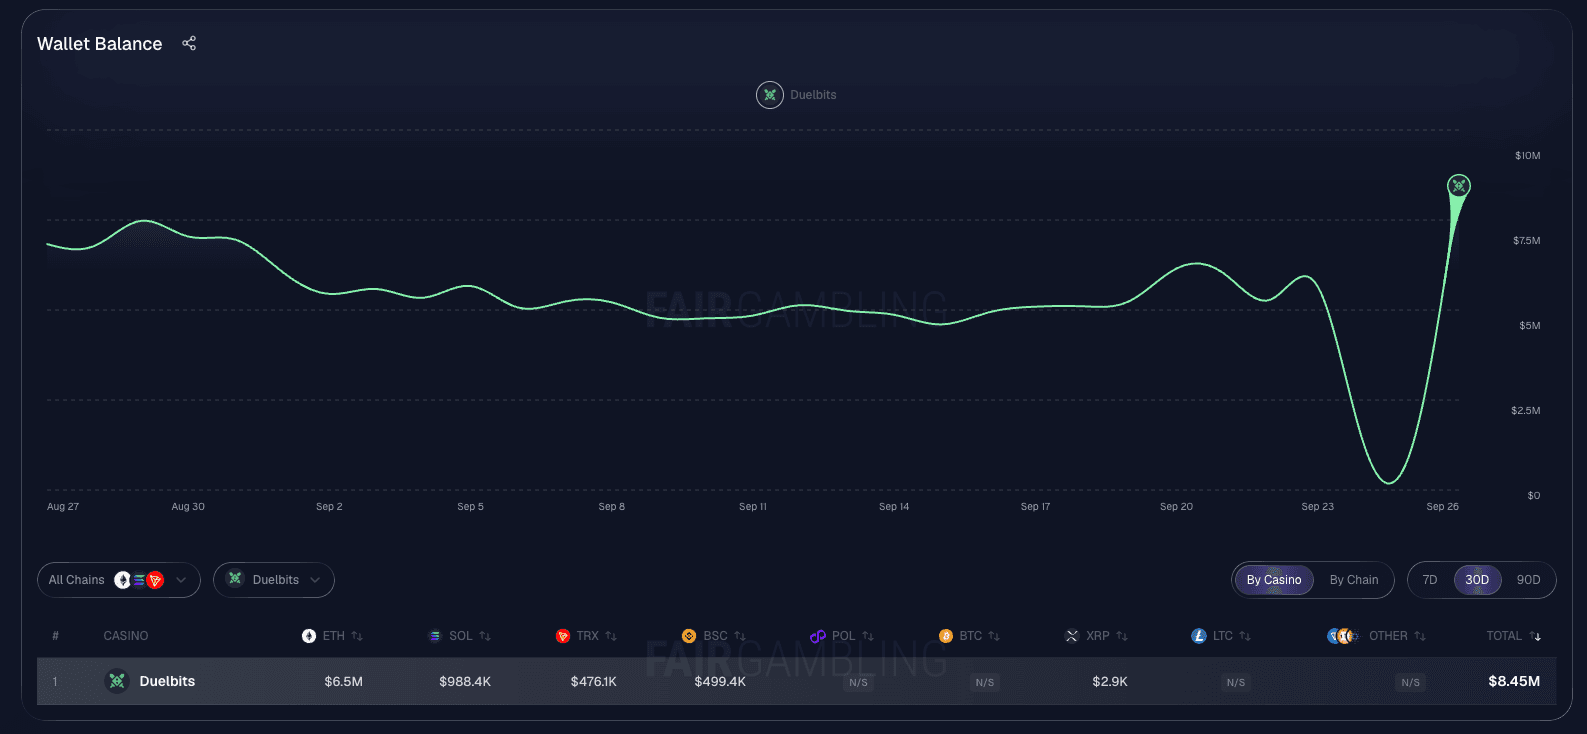The height and width of the screenshot is (734, 1587).
Task: Click the Duelbits legend label
Action: pyautogui.click(x=813, y=95)
